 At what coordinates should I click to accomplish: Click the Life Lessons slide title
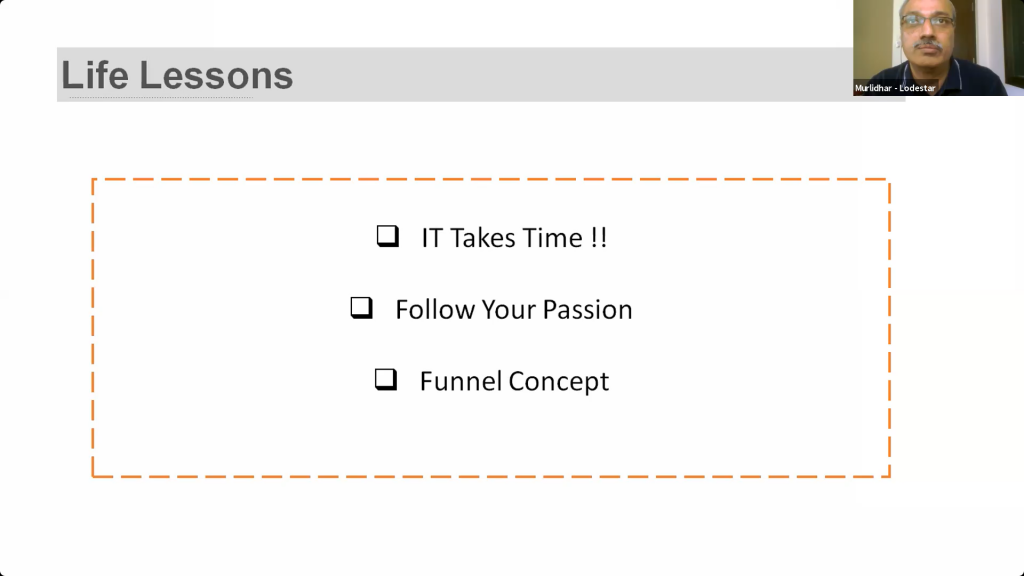pyautogui.click(x=177, y=75)
